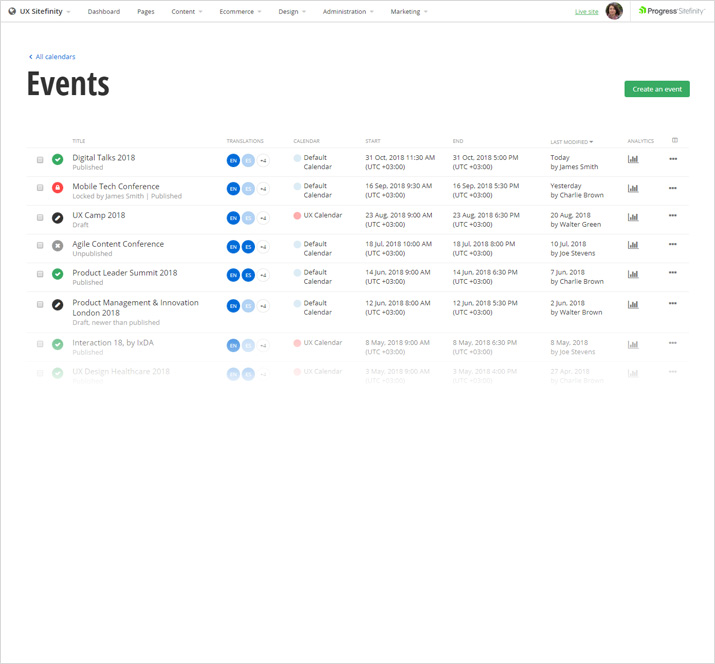The width and height of the screenshot is (715, 664).
Task: Select checkbox for Product Leader Summit 2018
Action: 40,274
